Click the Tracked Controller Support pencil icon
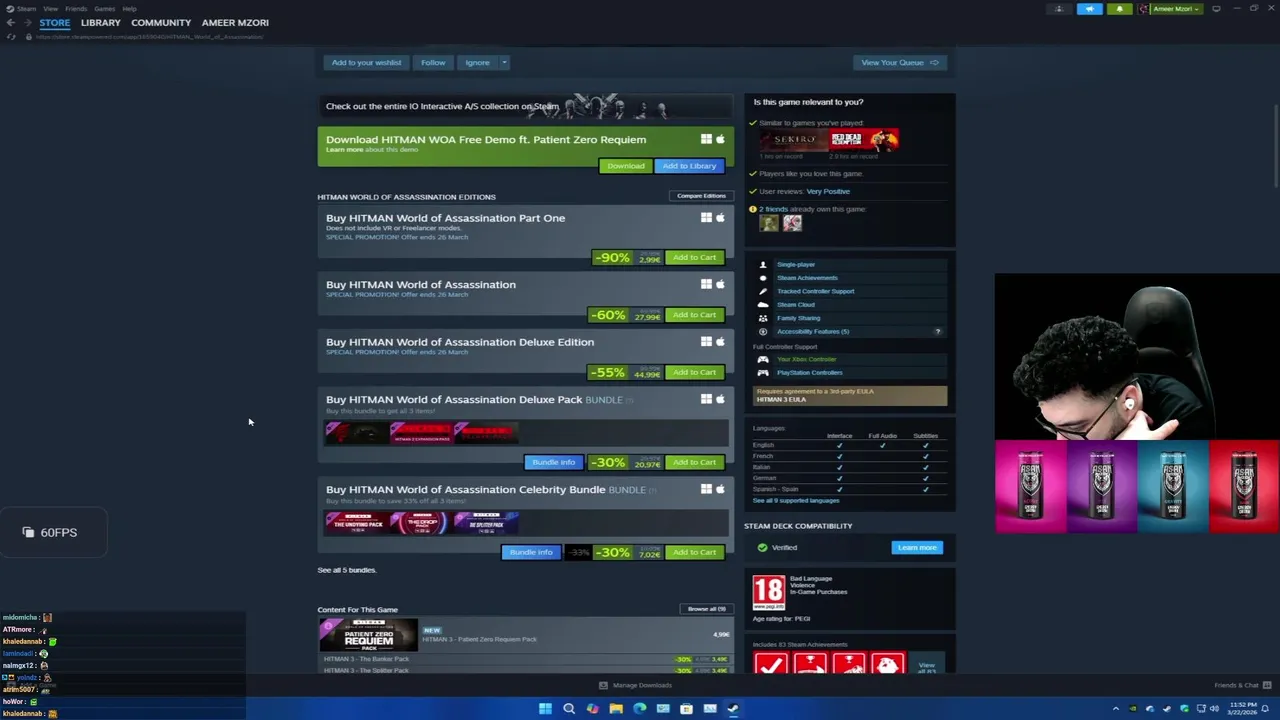 [x=763, y=291]
